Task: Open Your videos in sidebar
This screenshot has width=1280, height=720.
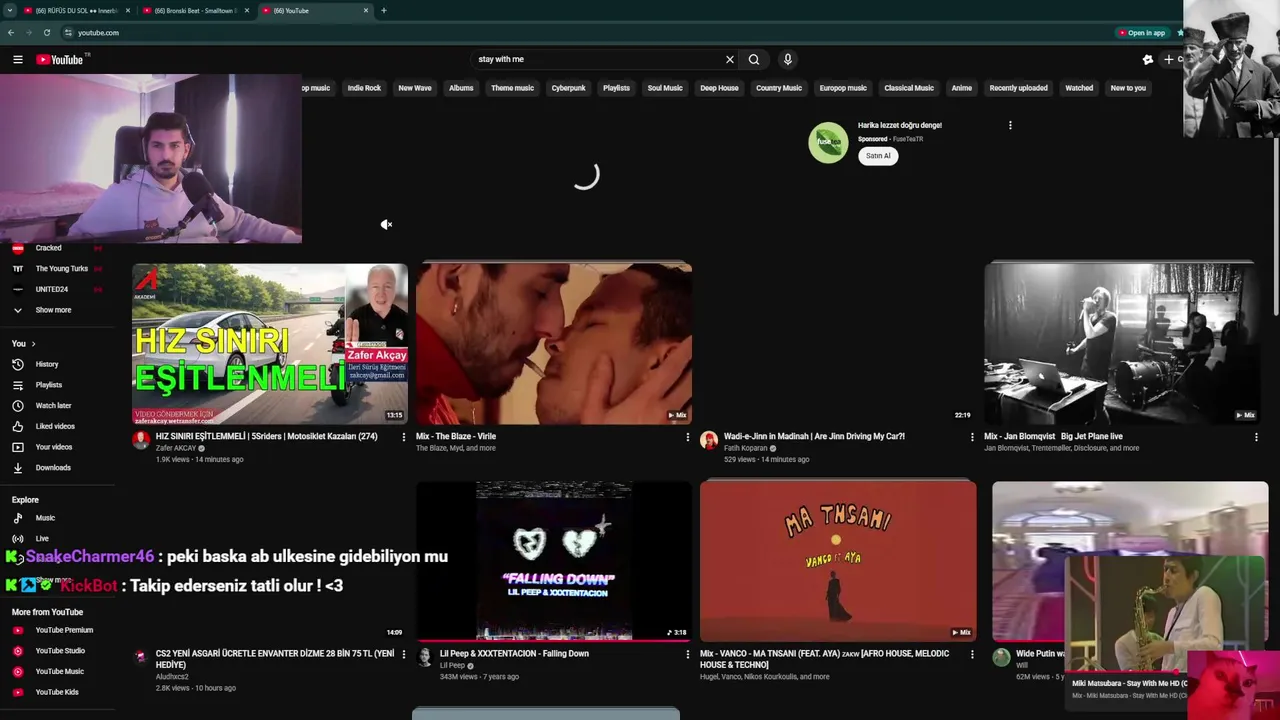Action: (x=56, y=447)
